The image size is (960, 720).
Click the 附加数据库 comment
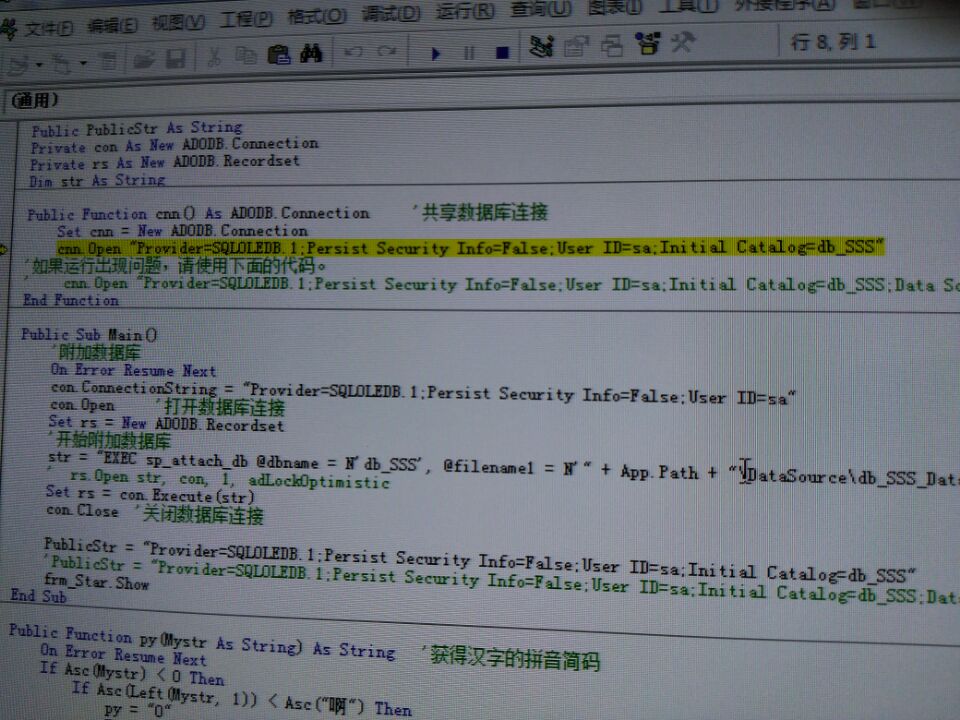point(99,352)
